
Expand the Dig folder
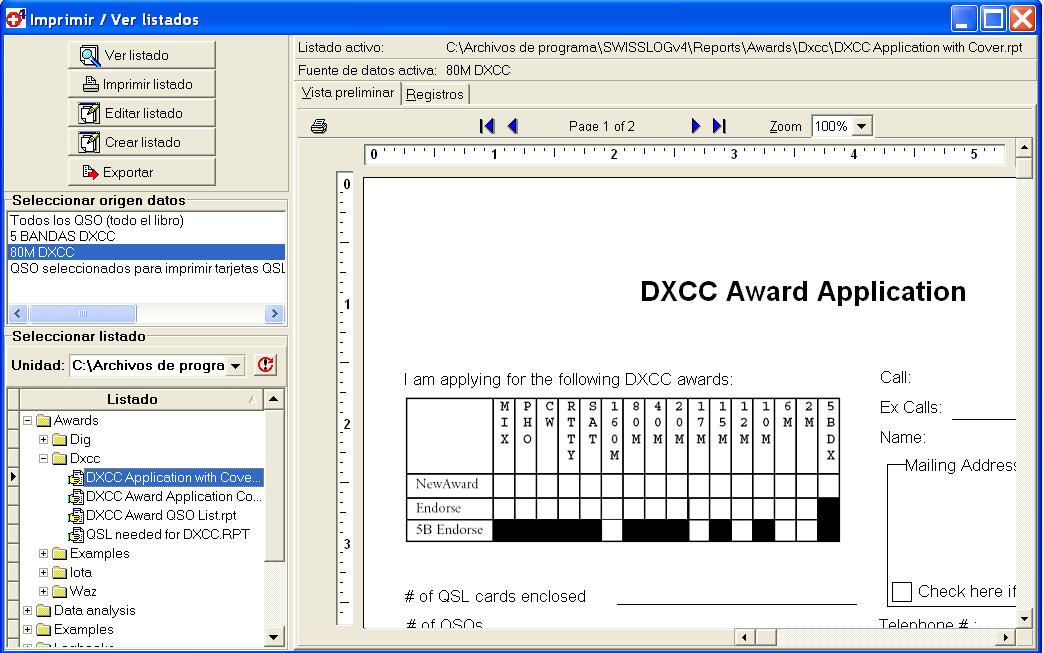point(44,439)
